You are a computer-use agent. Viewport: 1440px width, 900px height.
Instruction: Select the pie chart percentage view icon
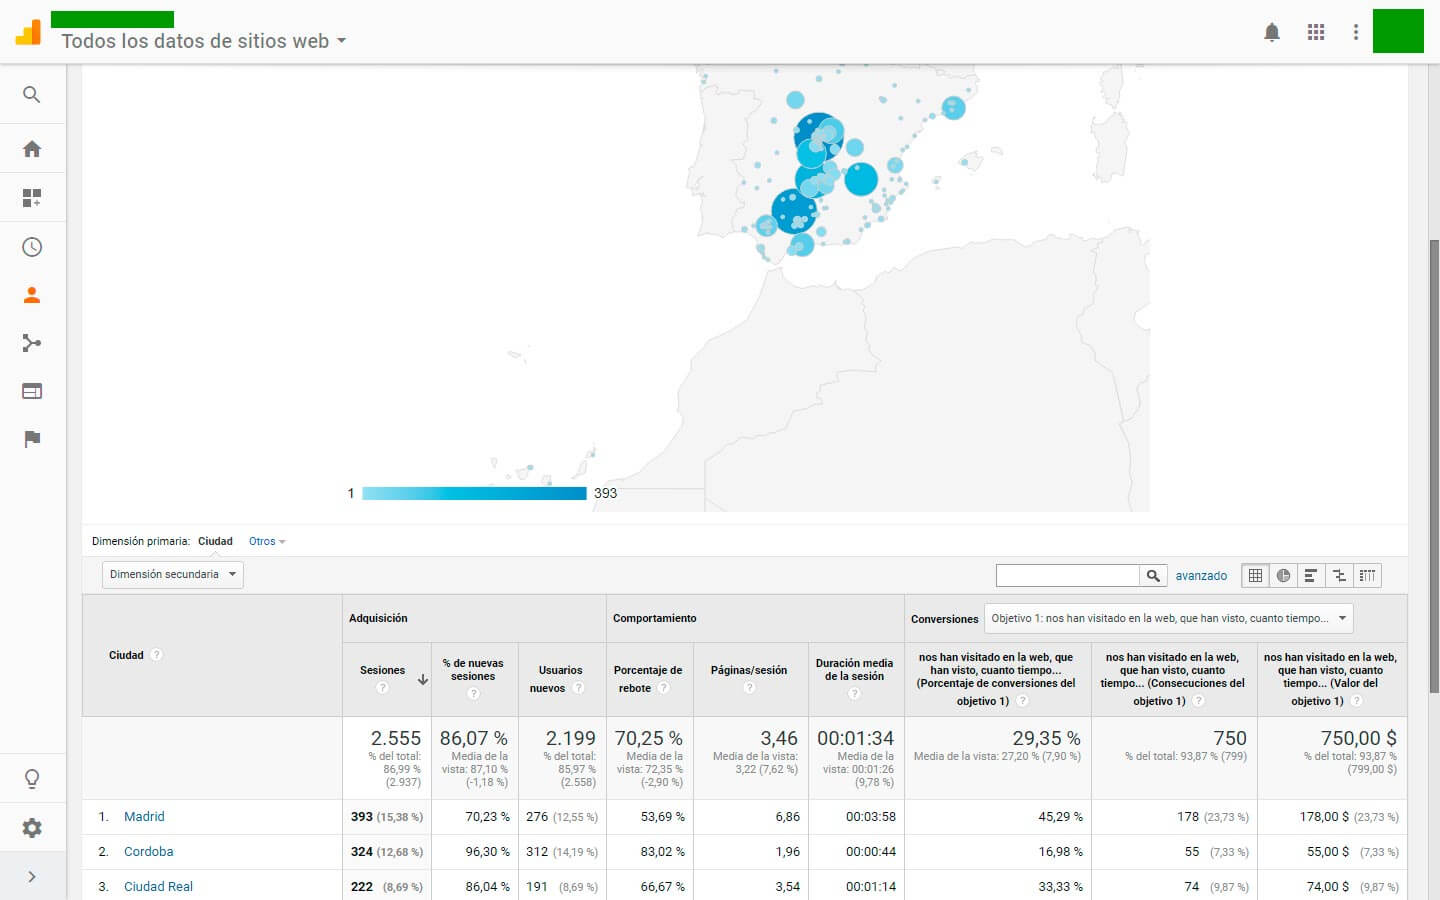pyautogui.click(x=1283, y=575)
